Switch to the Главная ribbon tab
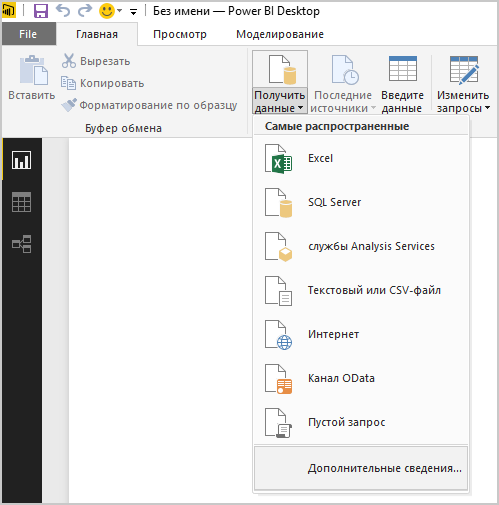Viewport: 499px width, 505px height. 97,34
